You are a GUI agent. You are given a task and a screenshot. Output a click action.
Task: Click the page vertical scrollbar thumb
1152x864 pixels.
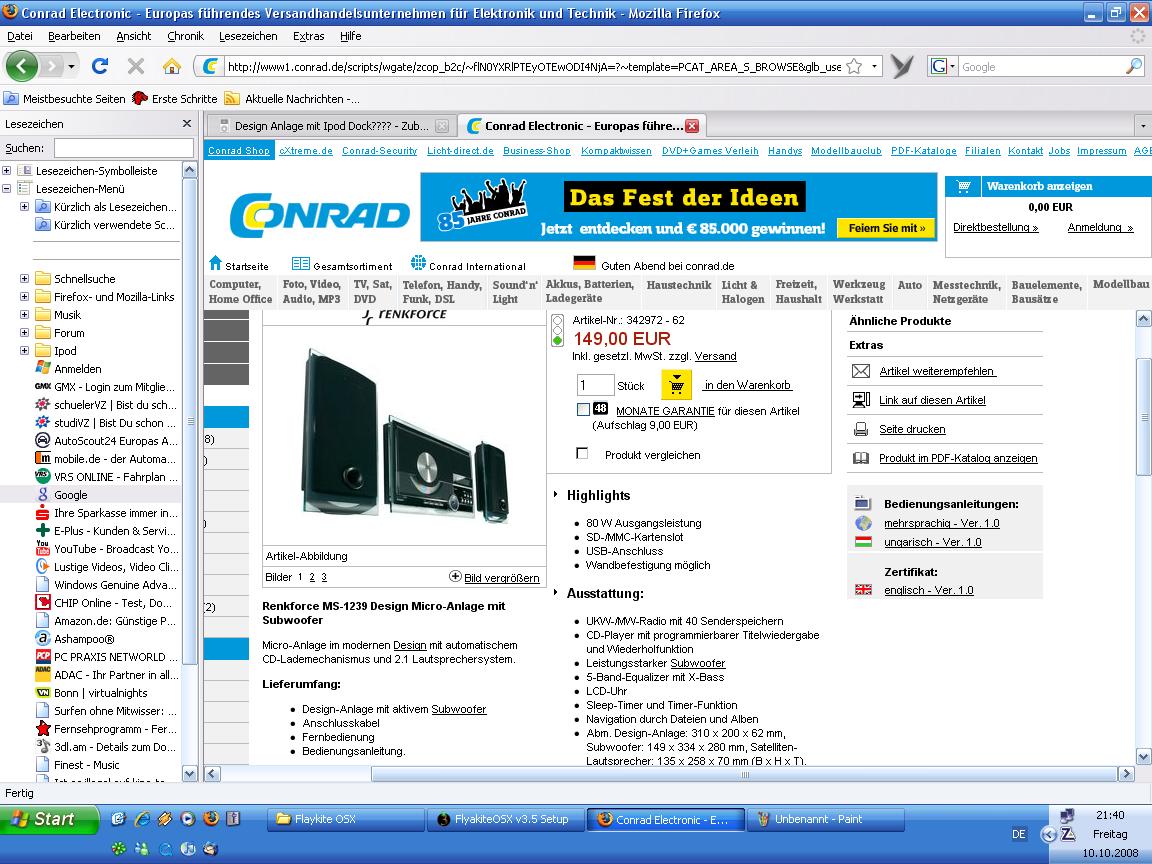tap(1143, 417)
